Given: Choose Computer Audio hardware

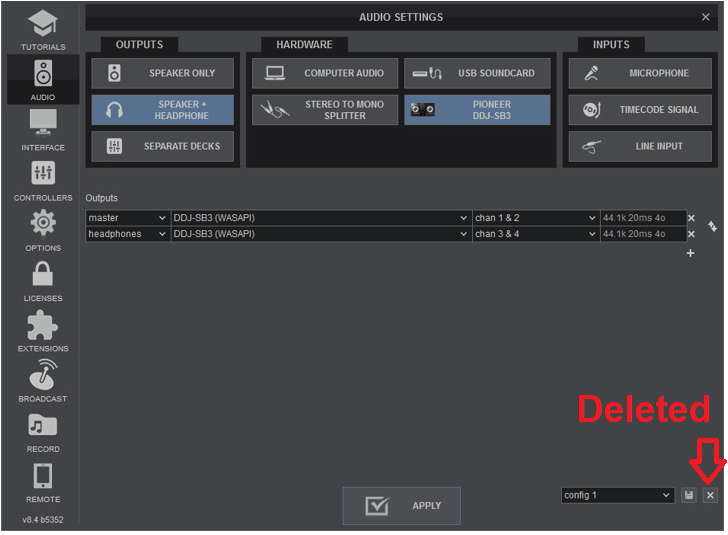Looking at the screenshot, I should coord(325,73).
